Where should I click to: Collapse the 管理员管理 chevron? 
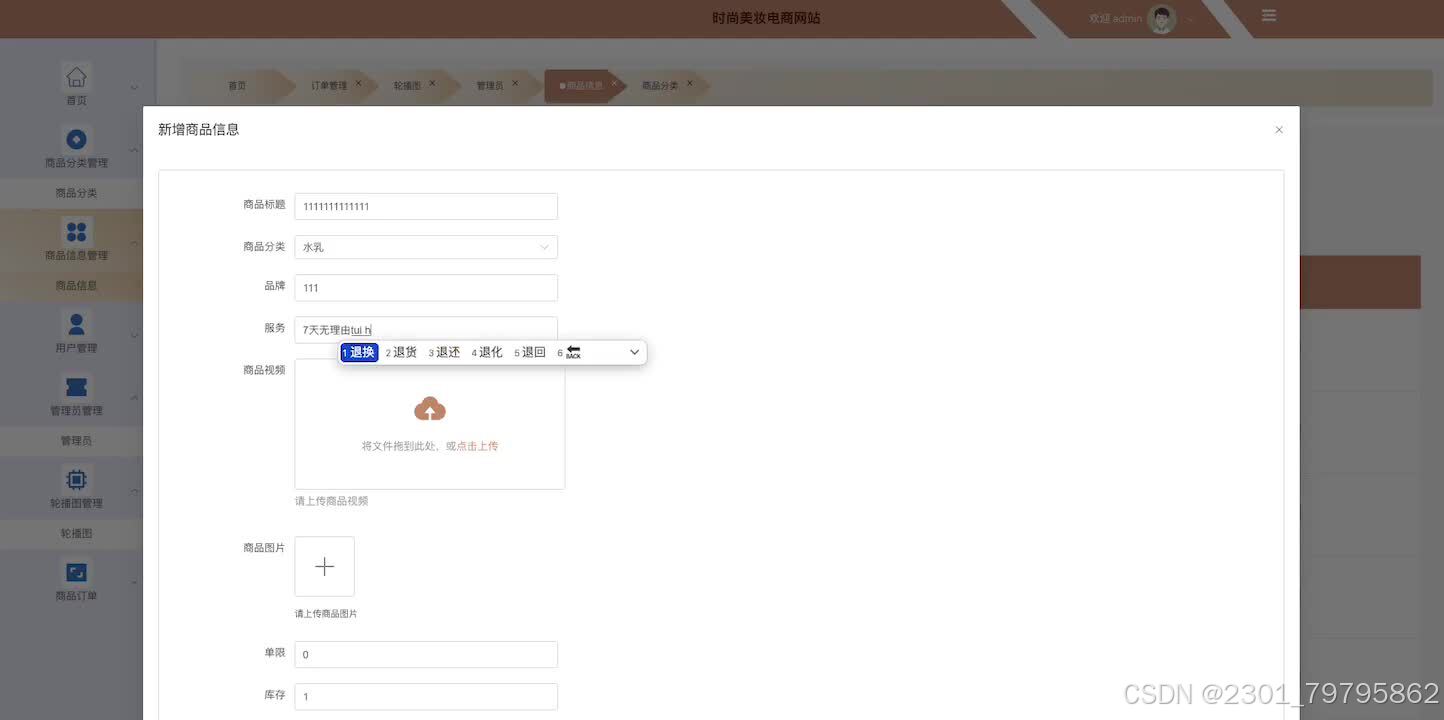(134, 397)
